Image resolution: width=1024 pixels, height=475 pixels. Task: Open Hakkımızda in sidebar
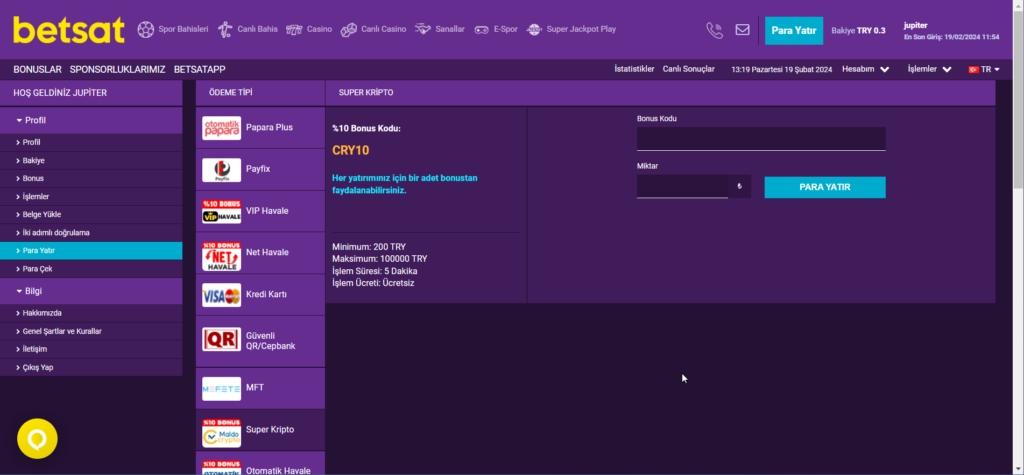91,313
